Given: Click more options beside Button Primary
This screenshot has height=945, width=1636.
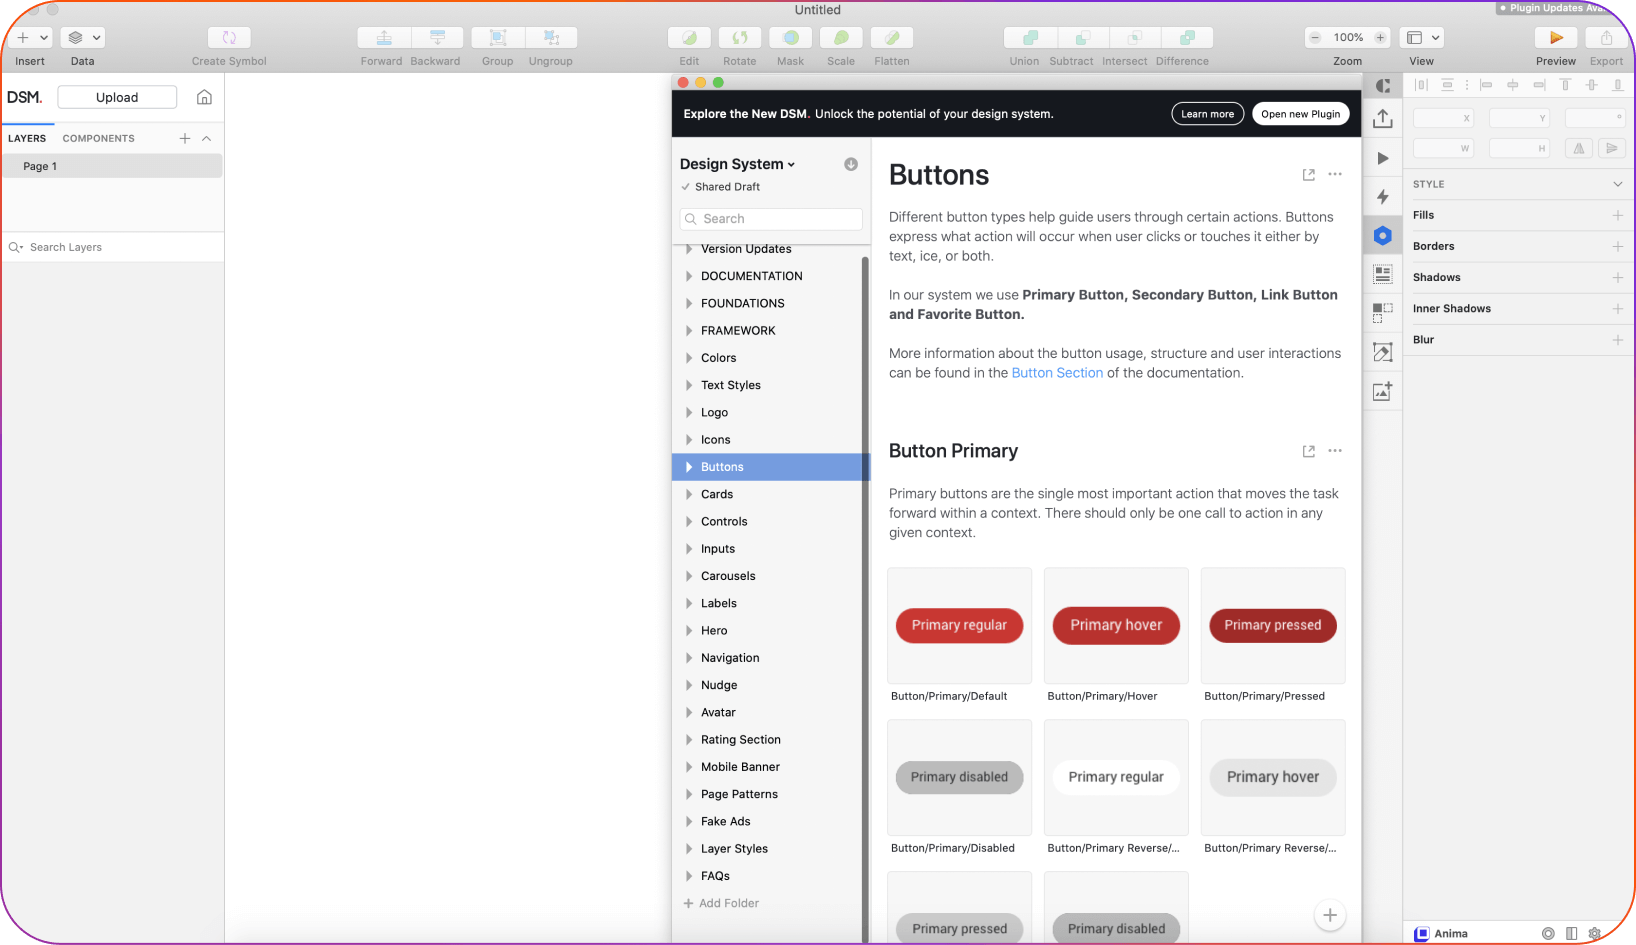Looking at the screenshot, I should [x=1335, y=451].
